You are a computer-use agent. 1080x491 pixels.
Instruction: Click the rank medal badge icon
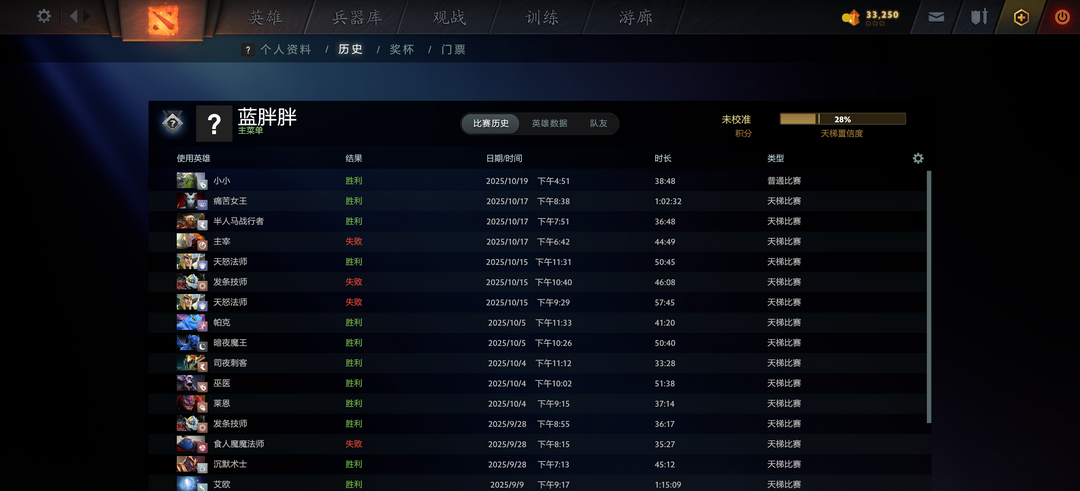[172, 122]
